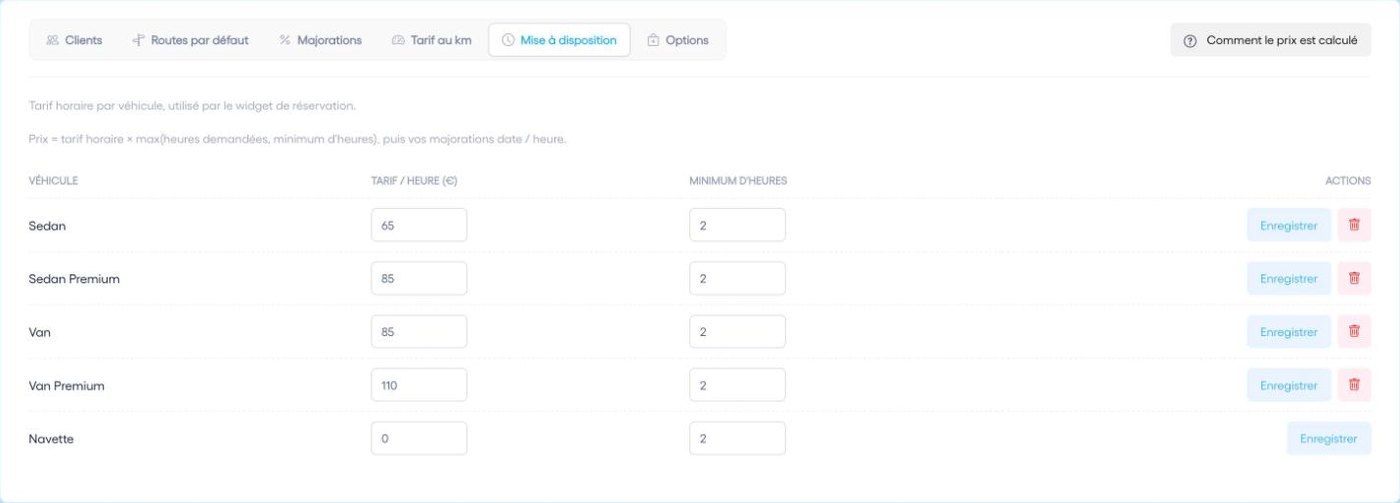Click the percent icon beside Majorations
This screenshot has height=503, width=1400.
point(285,40)
